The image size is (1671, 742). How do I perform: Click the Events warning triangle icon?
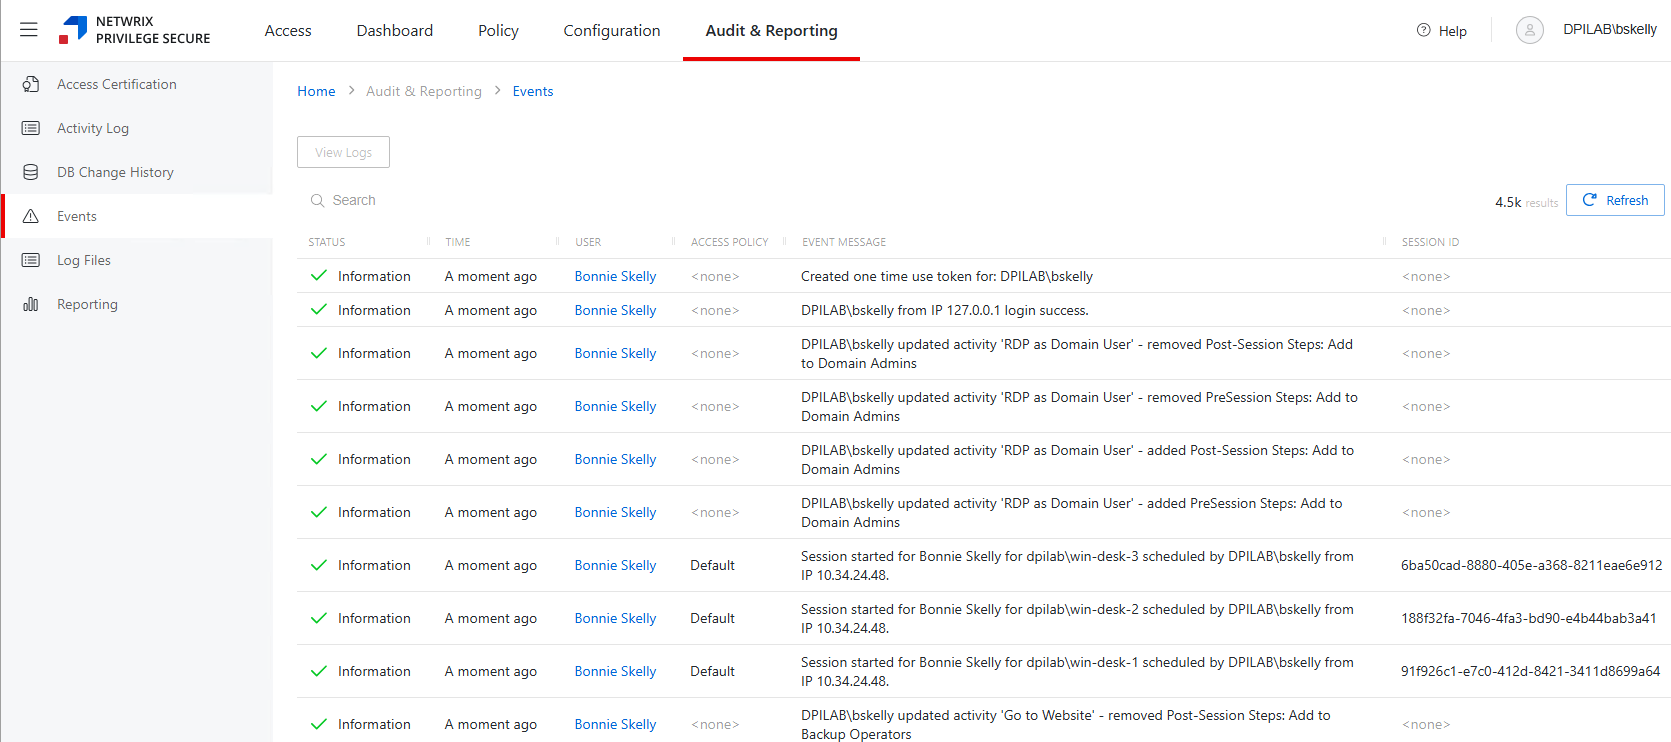tap(31, 216)
